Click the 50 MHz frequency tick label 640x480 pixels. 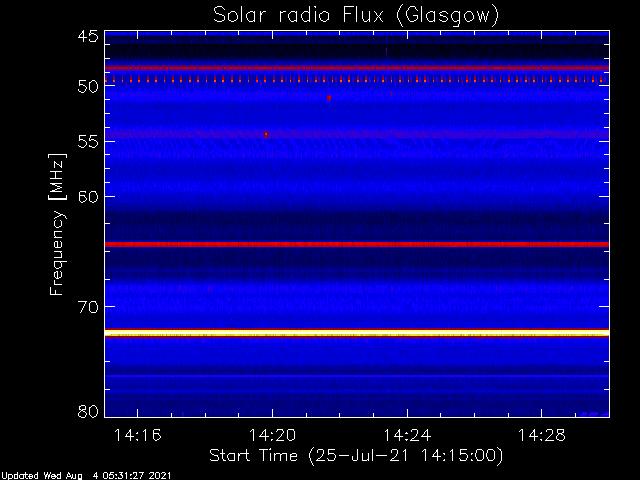[88, 87]
